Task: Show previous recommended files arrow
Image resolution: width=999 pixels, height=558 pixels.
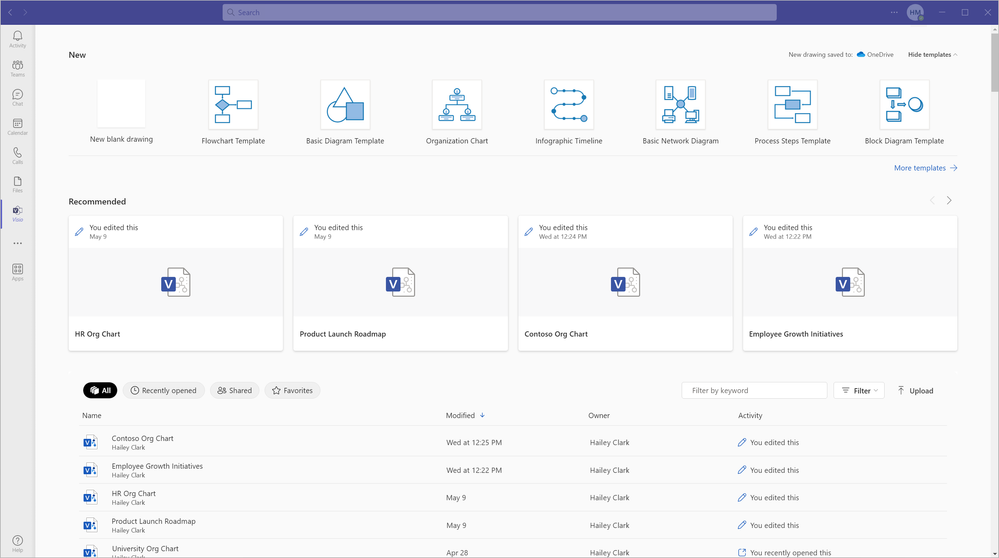Action: coord(932,201)
